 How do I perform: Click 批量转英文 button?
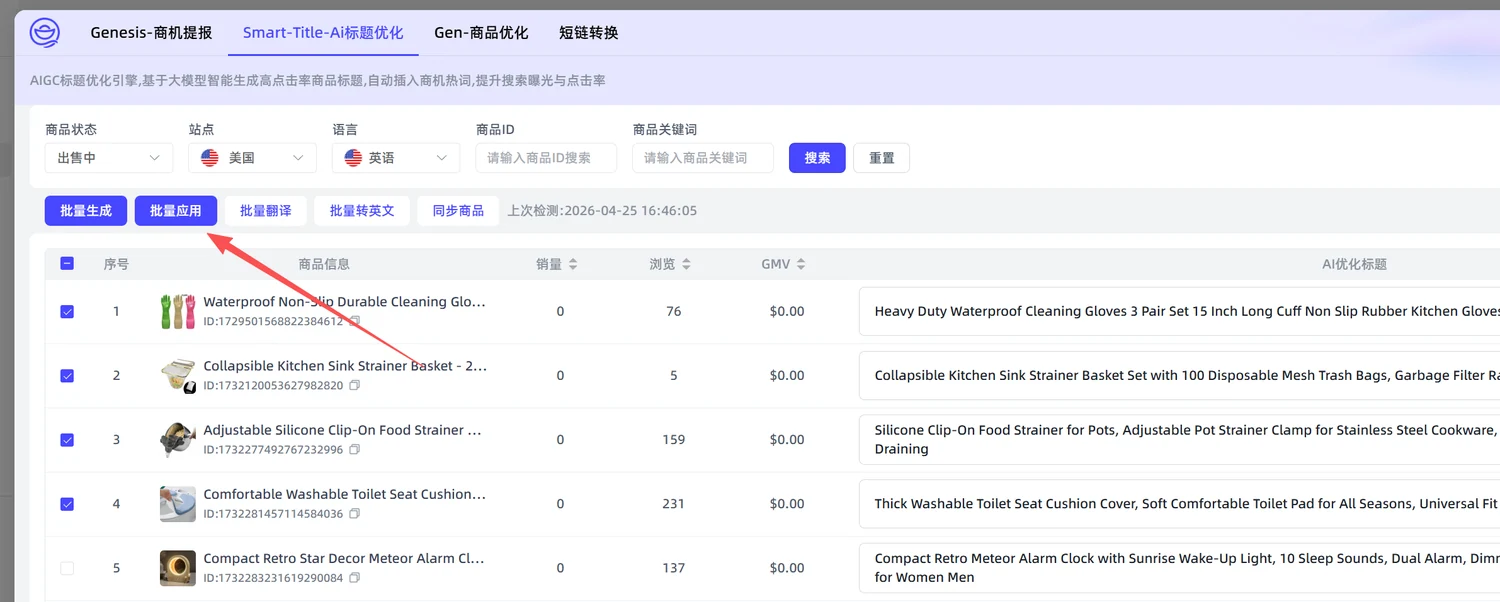coord(362,211)
